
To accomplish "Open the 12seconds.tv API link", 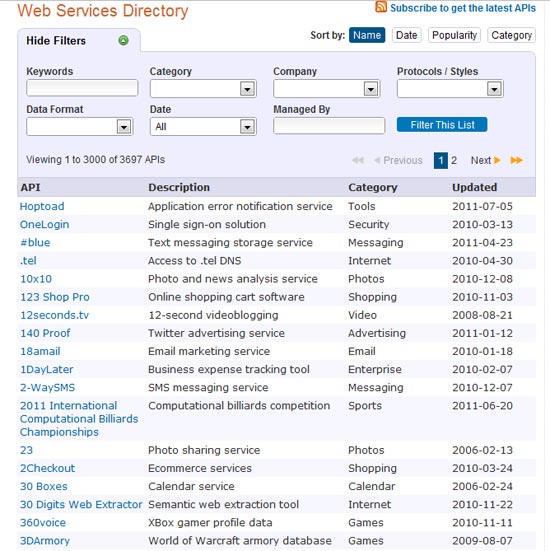I will [54, 315].
